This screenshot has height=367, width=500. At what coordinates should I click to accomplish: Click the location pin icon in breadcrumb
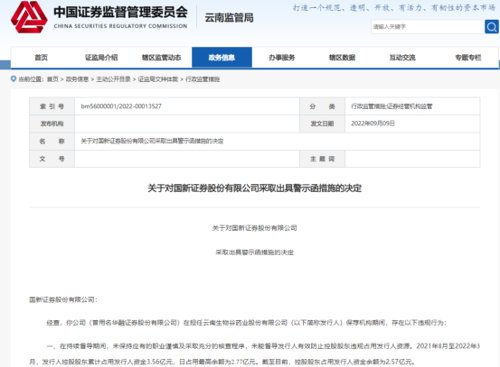[13, 79]
